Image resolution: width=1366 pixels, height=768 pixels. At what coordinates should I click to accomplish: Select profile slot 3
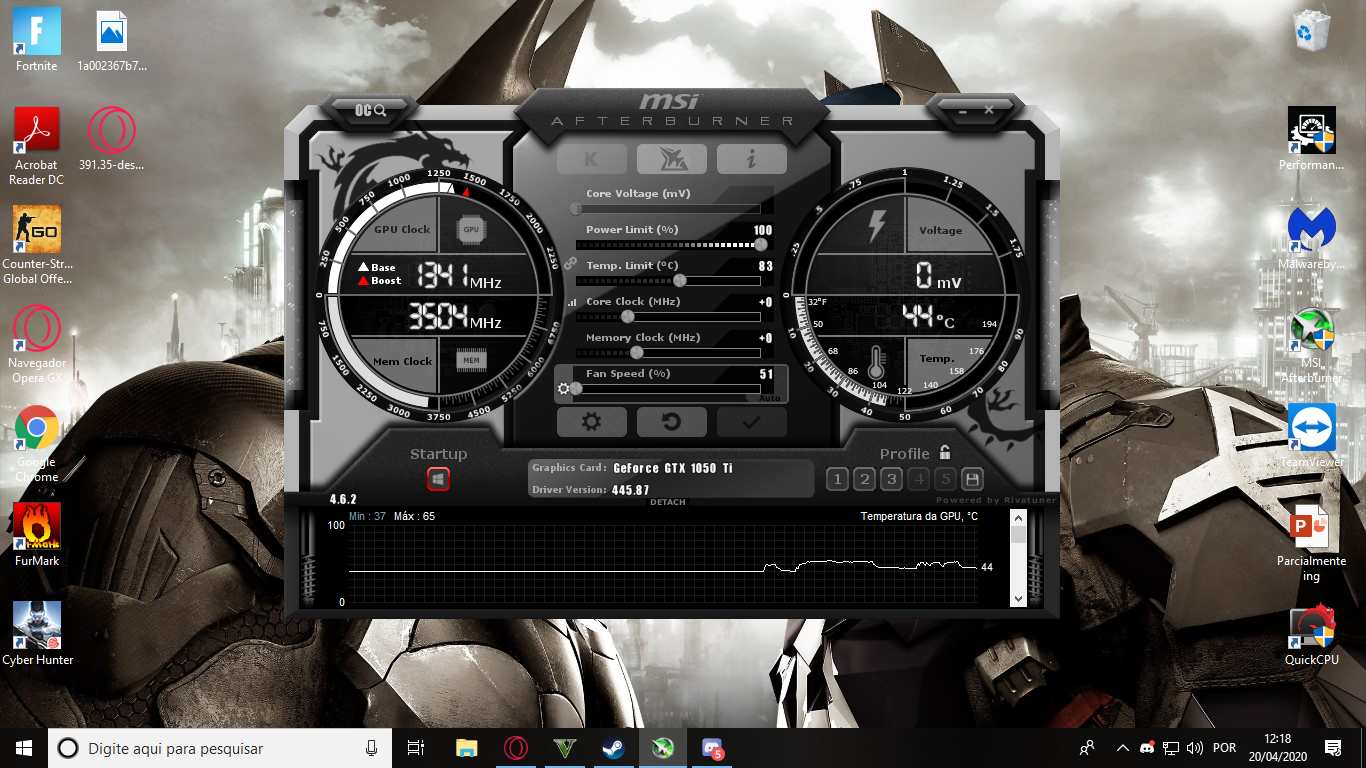point(892,479)
